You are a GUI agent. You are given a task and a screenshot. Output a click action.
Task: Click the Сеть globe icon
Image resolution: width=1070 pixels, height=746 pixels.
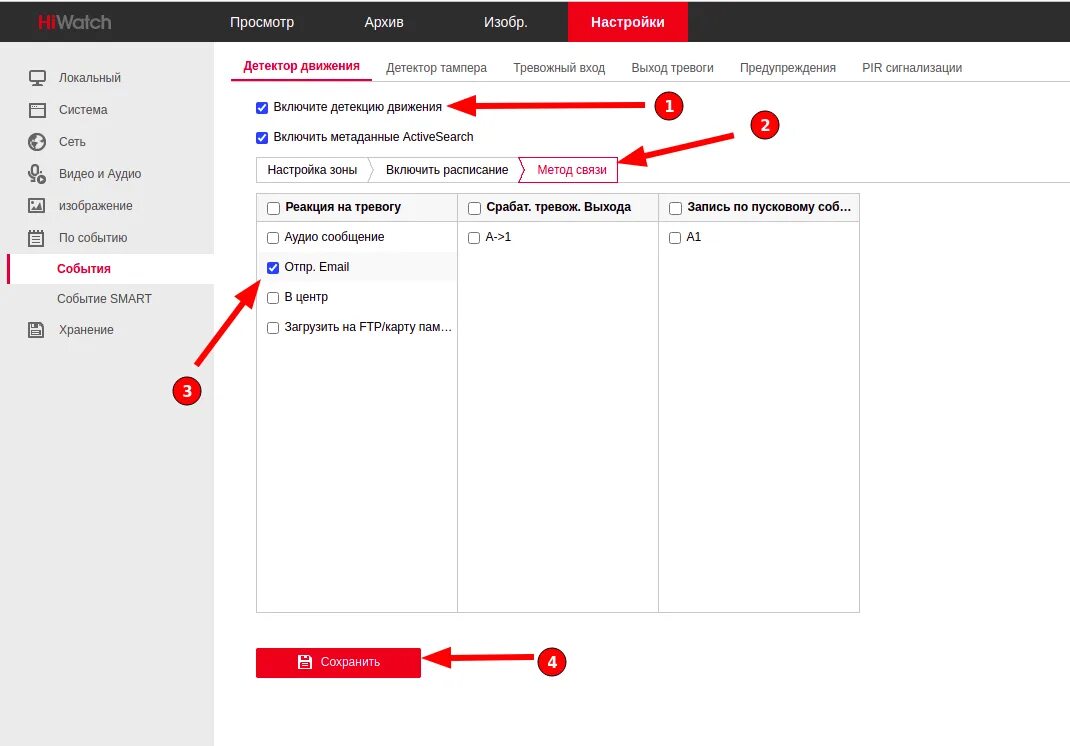(37, 142)
